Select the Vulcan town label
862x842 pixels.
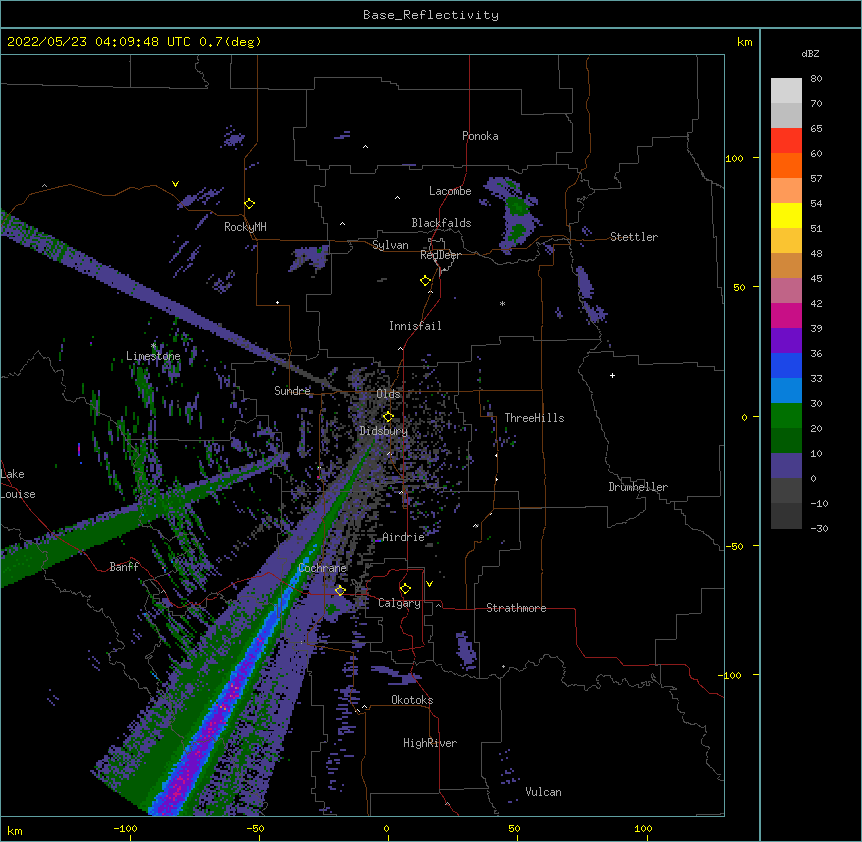point(543,792)
